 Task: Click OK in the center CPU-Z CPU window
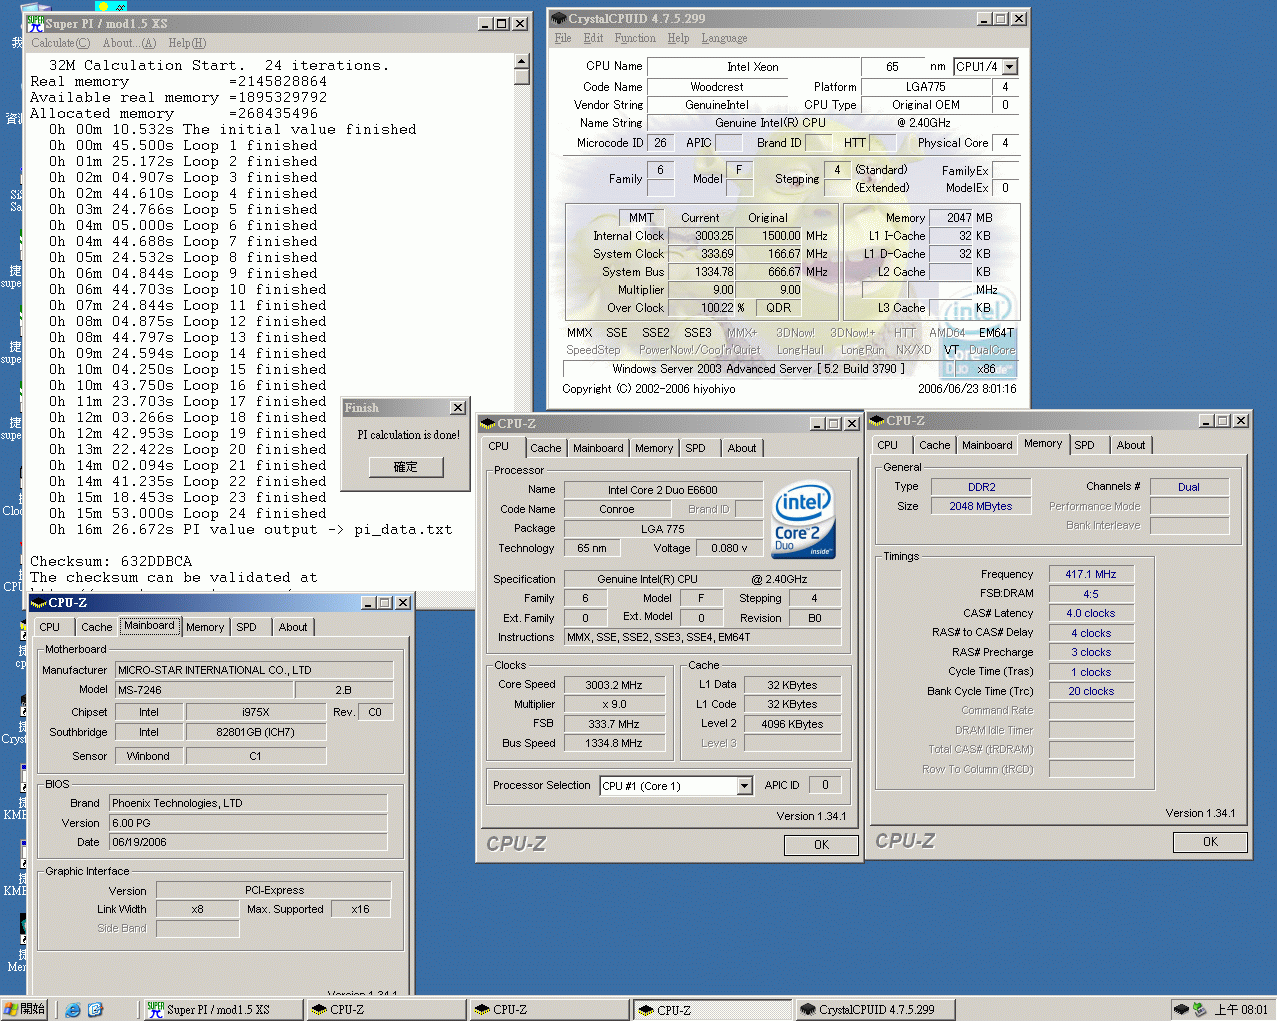(821, 845)
